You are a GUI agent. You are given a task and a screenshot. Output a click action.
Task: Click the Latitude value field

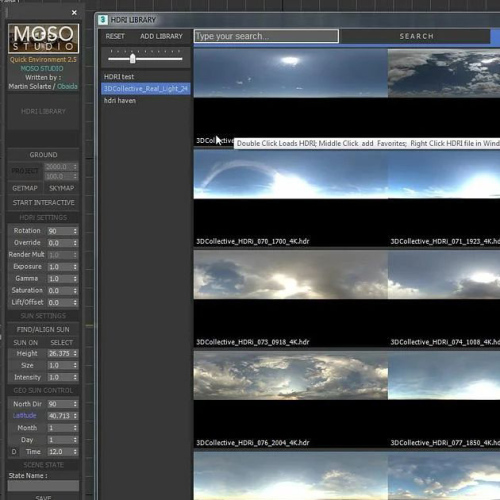point(59,416)
